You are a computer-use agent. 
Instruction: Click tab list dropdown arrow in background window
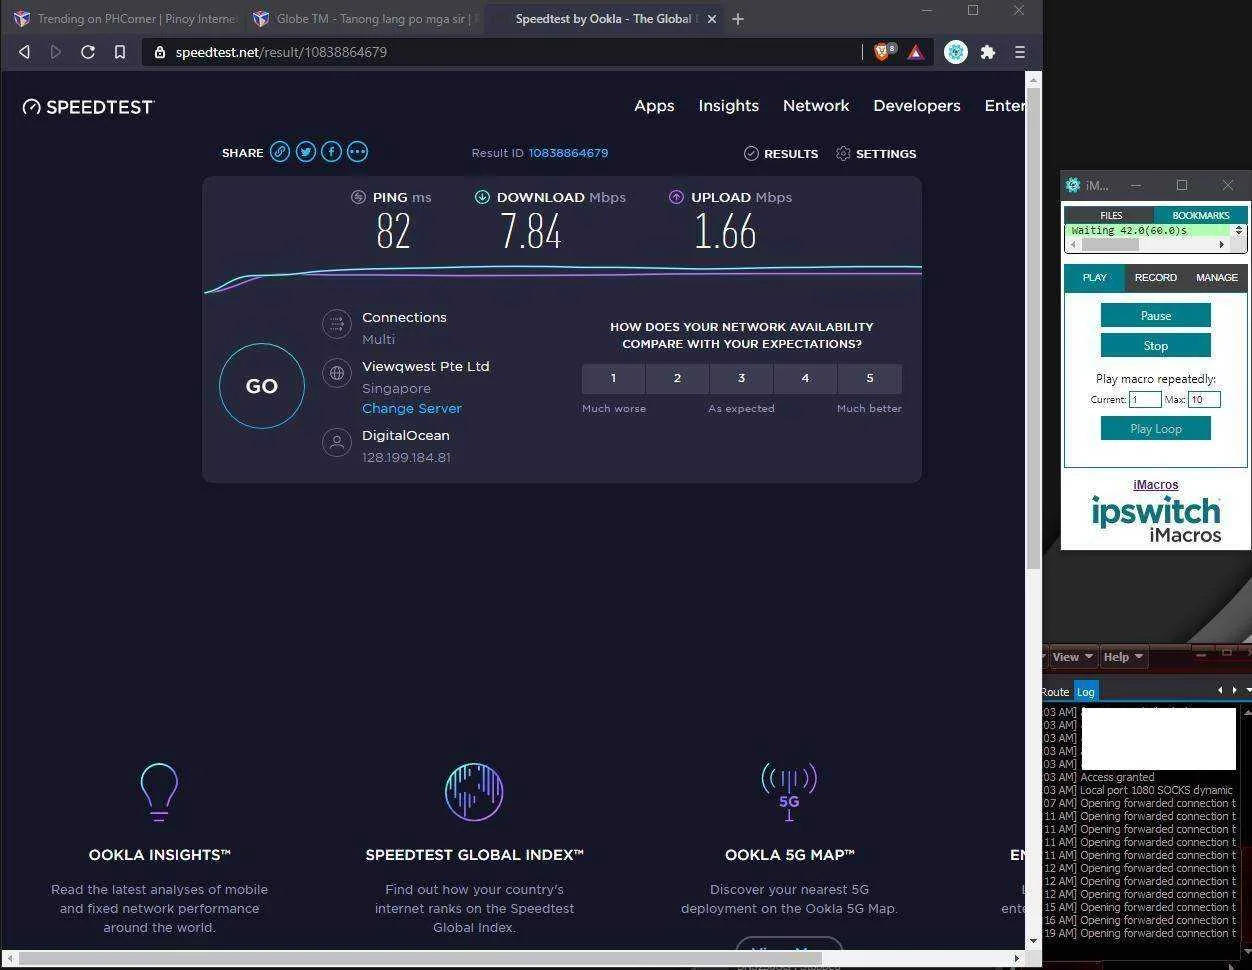coord(1248,690)
